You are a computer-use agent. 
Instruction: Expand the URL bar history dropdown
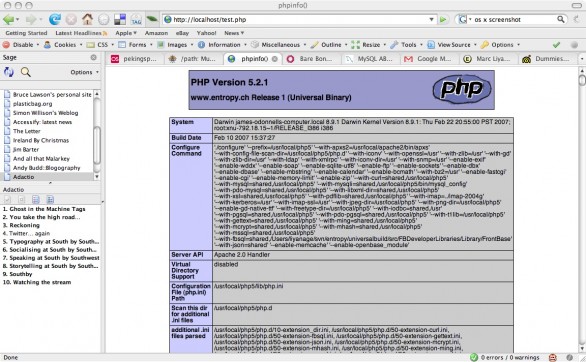click(x=431, y=19)
